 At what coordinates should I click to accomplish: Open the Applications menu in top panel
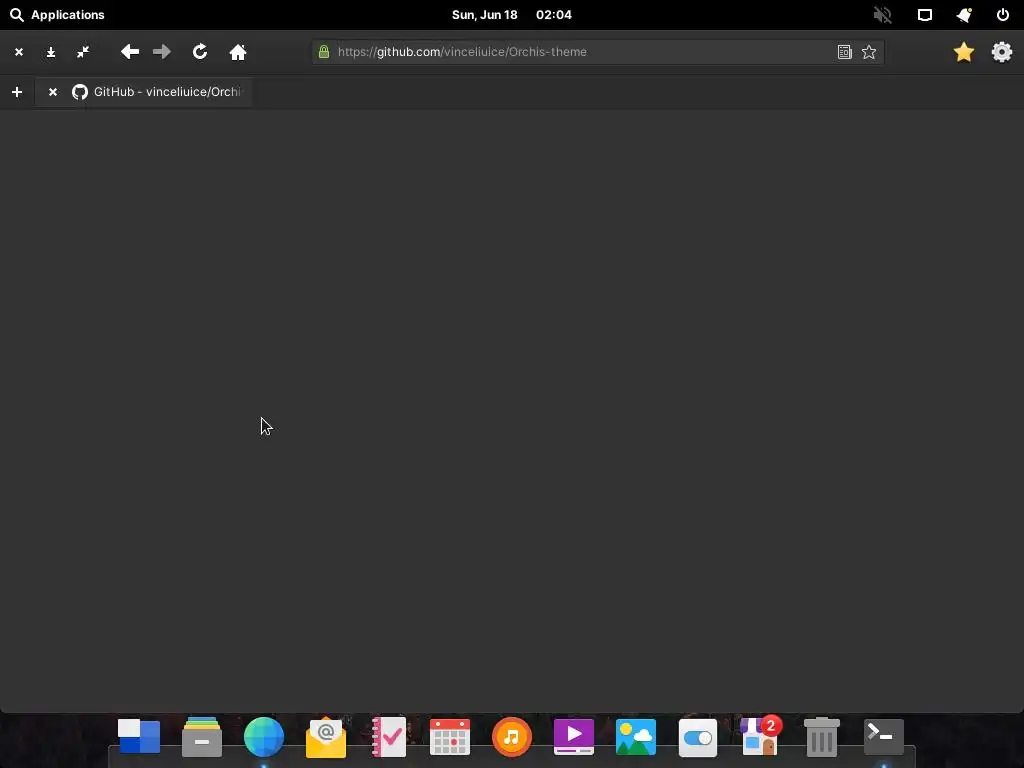pos(57,14)
